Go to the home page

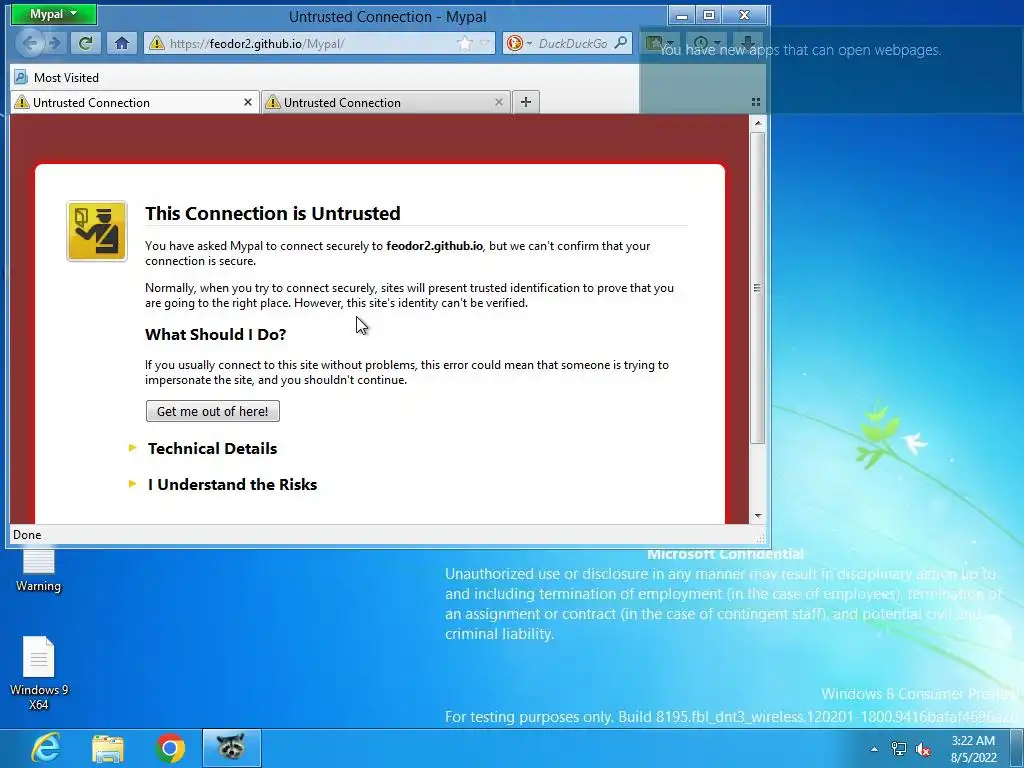click(x=121, y=43)
